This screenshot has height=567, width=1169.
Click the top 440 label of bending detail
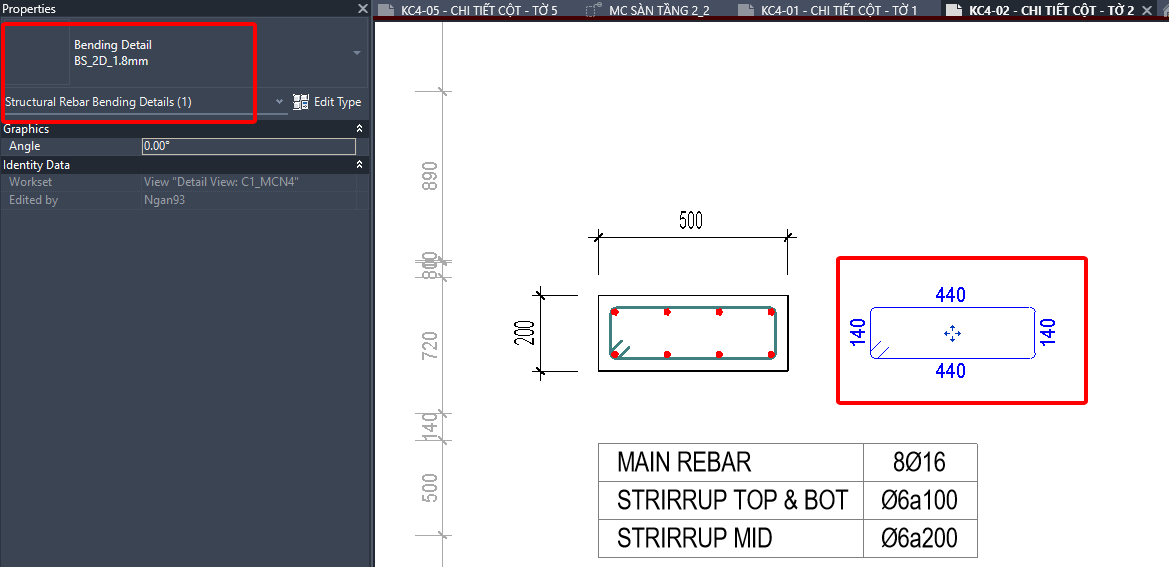[x=951, y=295]
